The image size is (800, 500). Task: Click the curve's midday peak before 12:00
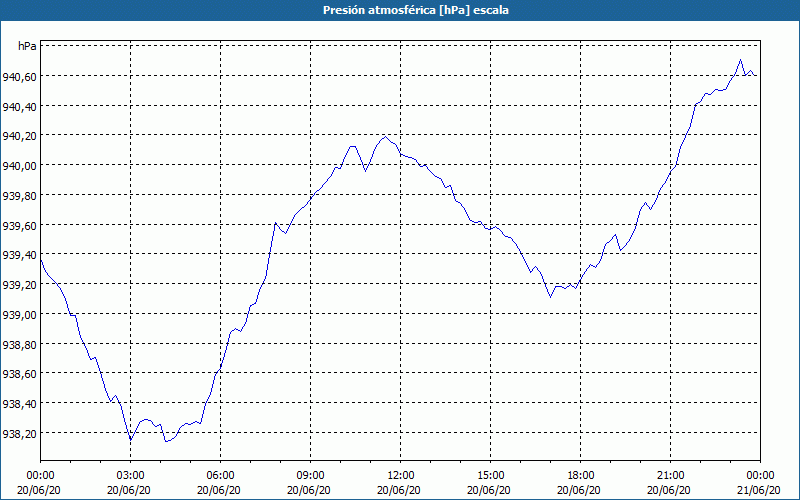pos(385,136)
